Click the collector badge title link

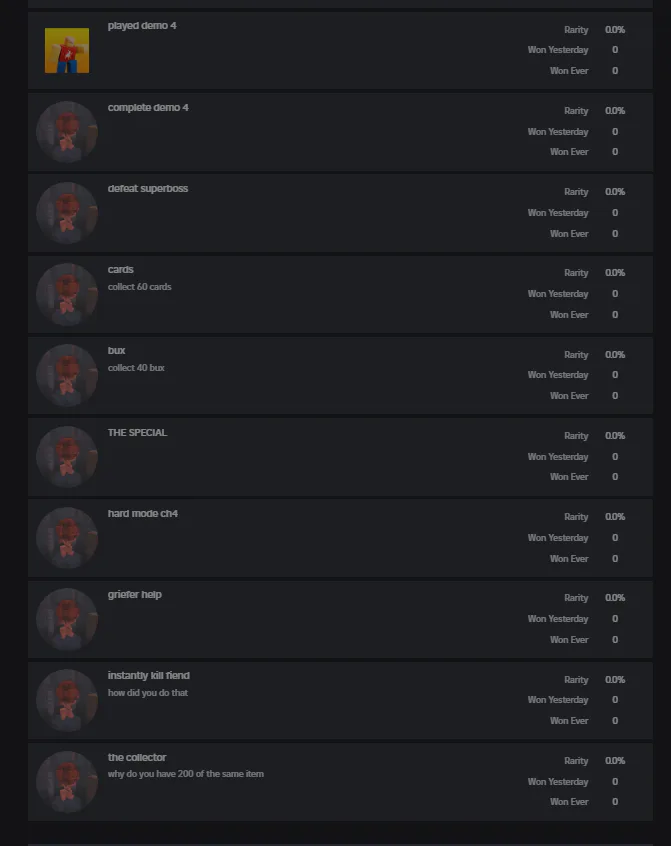click(x=137, y=758)
